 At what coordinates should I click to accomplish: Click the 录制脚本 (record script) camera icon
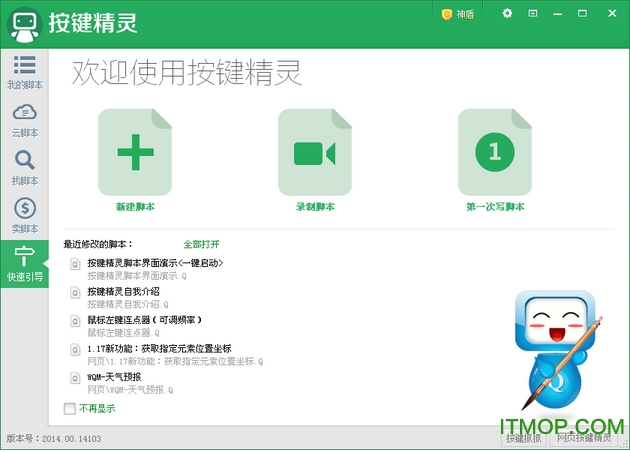315,153
